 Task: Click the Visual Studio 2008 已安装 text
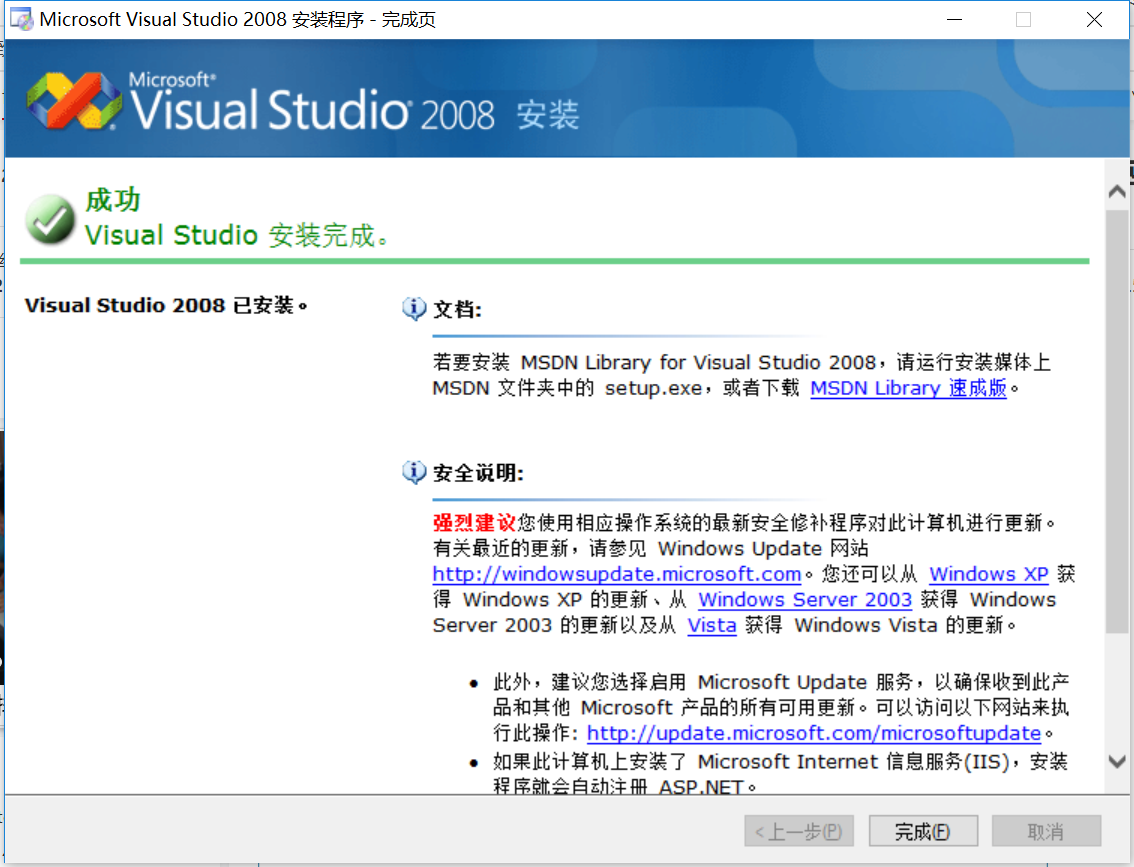[166, 305]
